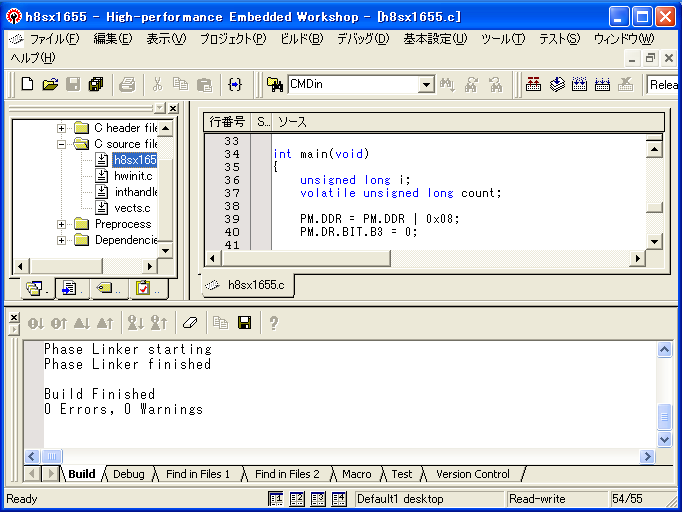Collapse the C source file folder
The width and height of the screenshot is (682, 512).
coord(61,144)
